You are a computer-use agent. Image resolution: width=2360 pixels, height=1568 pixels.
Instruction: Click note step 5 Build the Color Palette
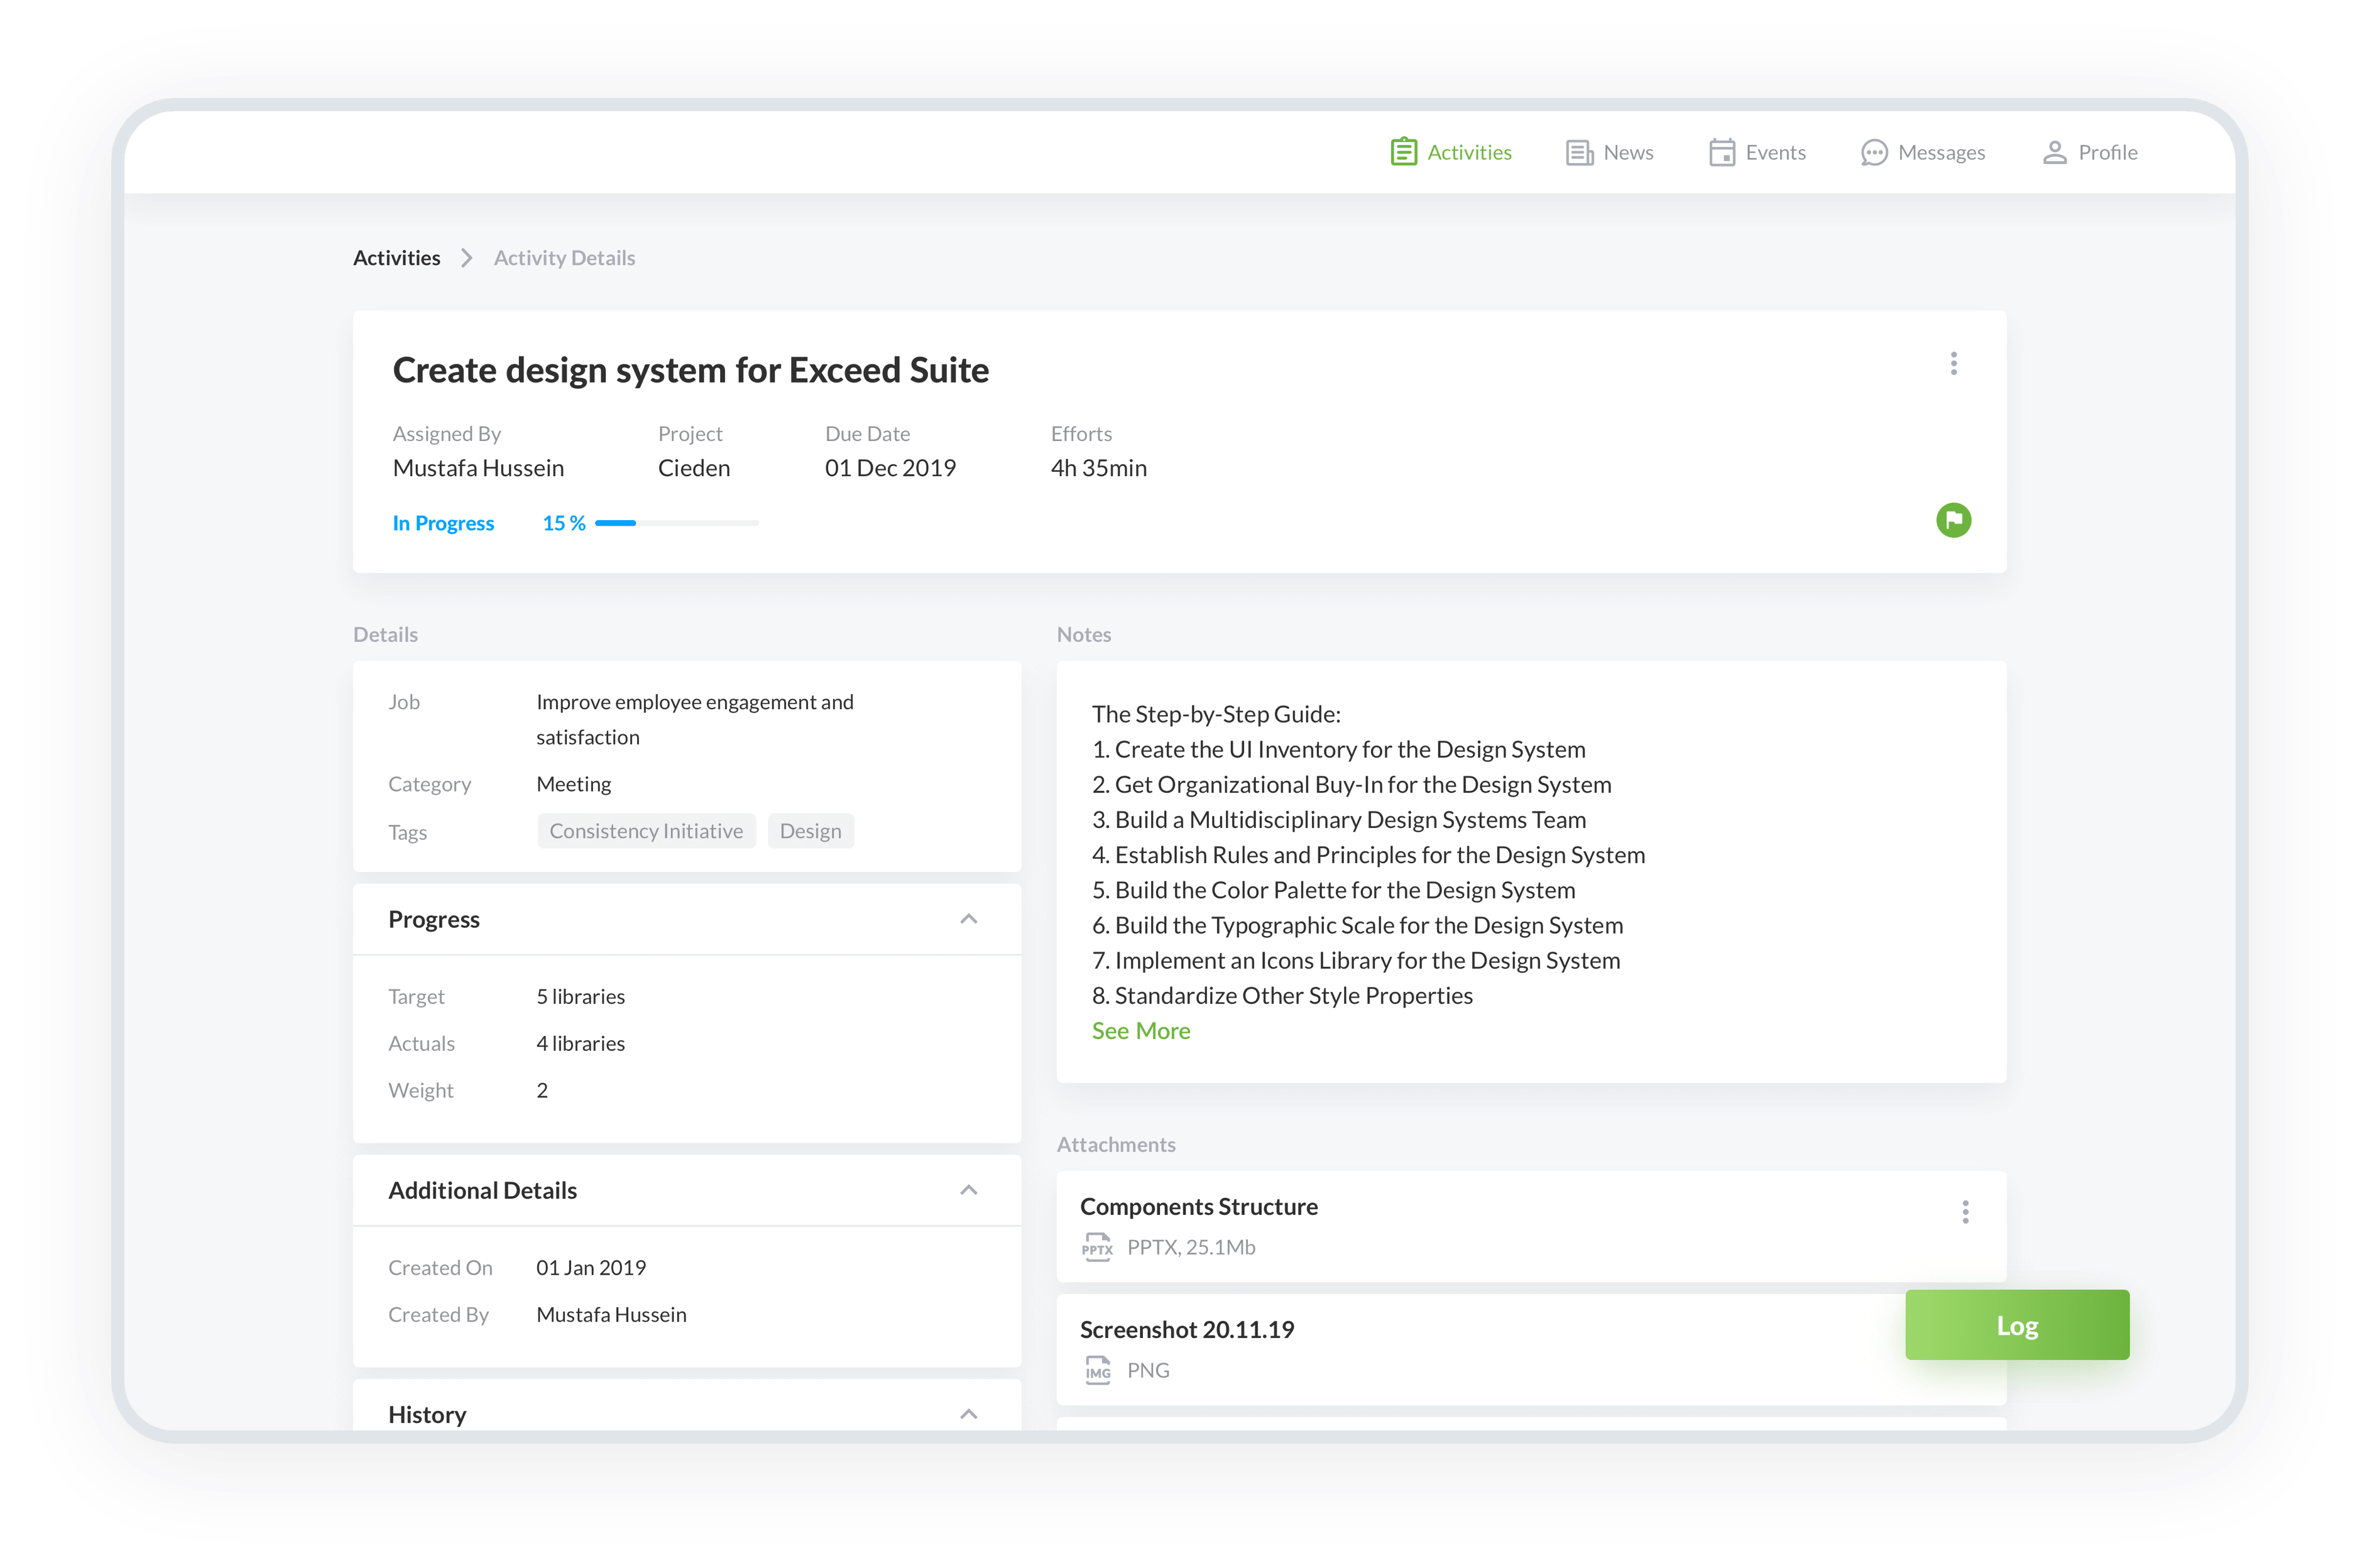coord(1334,890)
